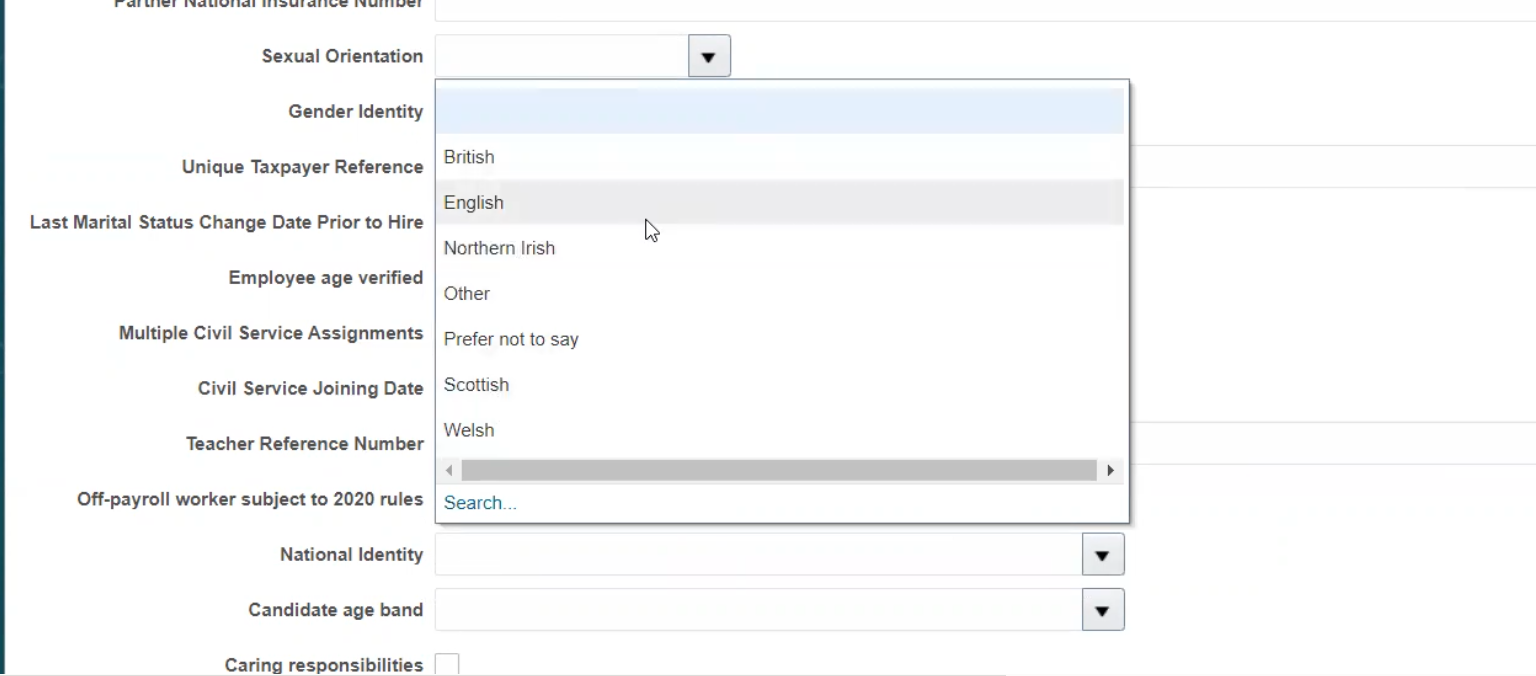This screenshot has height=676, width=1536.
Task: Click the list's scroll right arrow
Action: 1110,470
